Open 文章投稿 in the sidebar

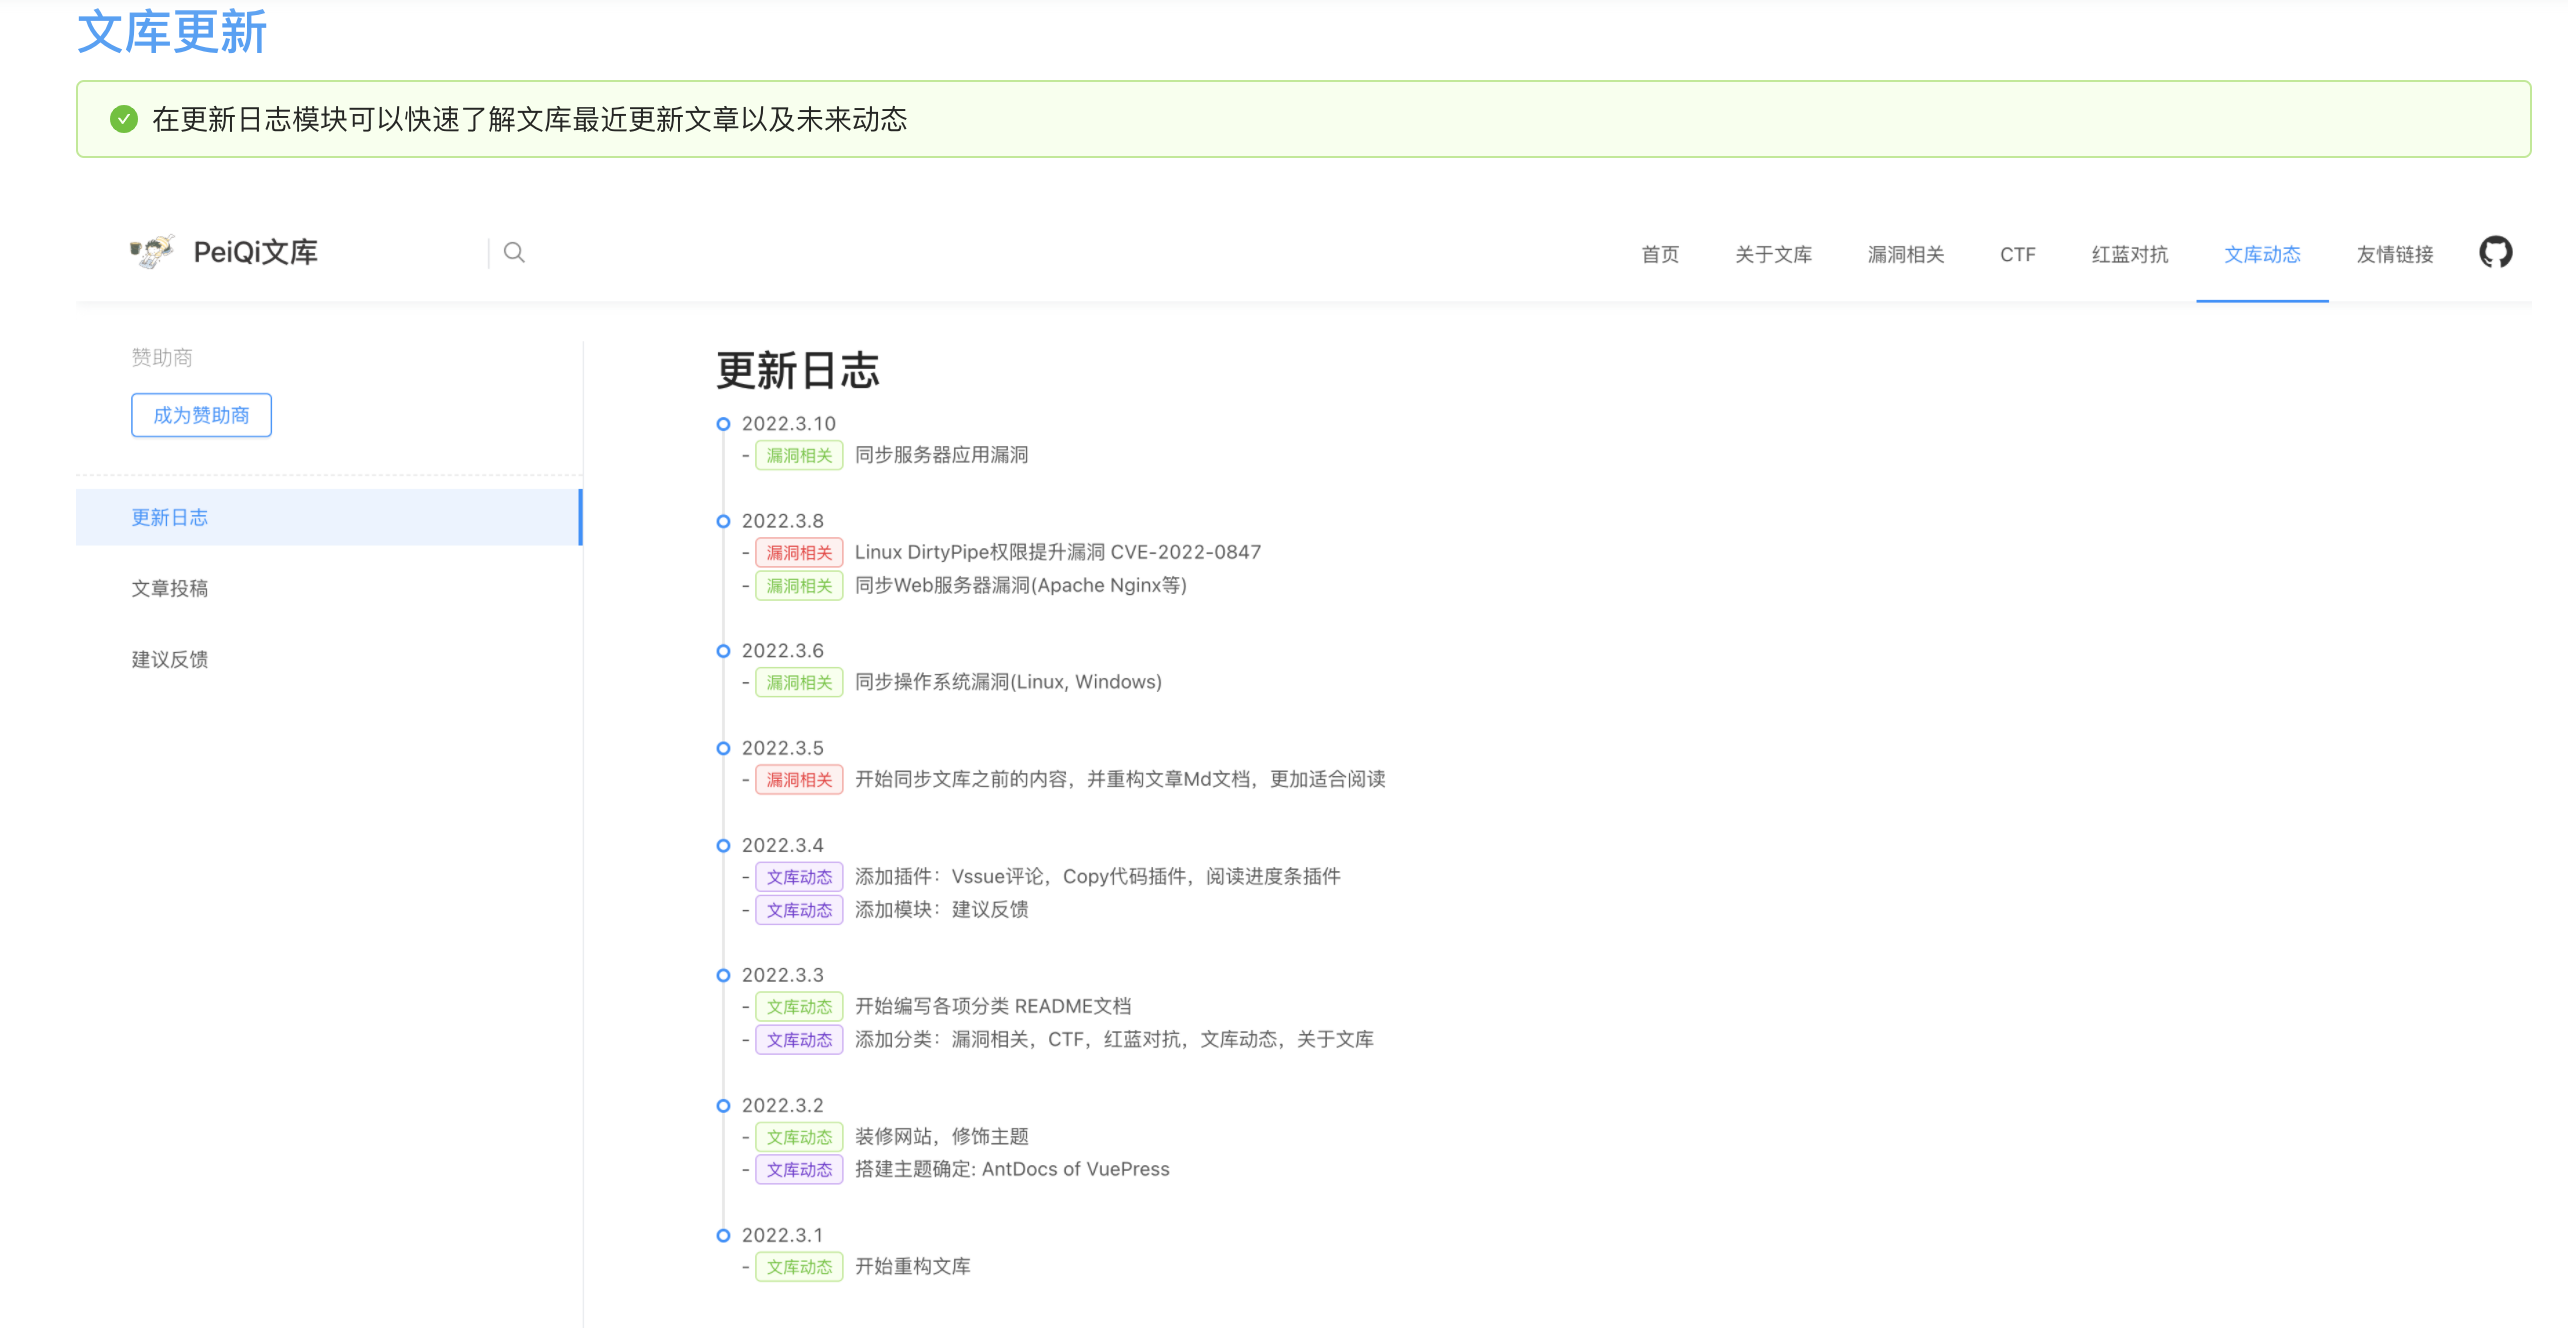170,588
